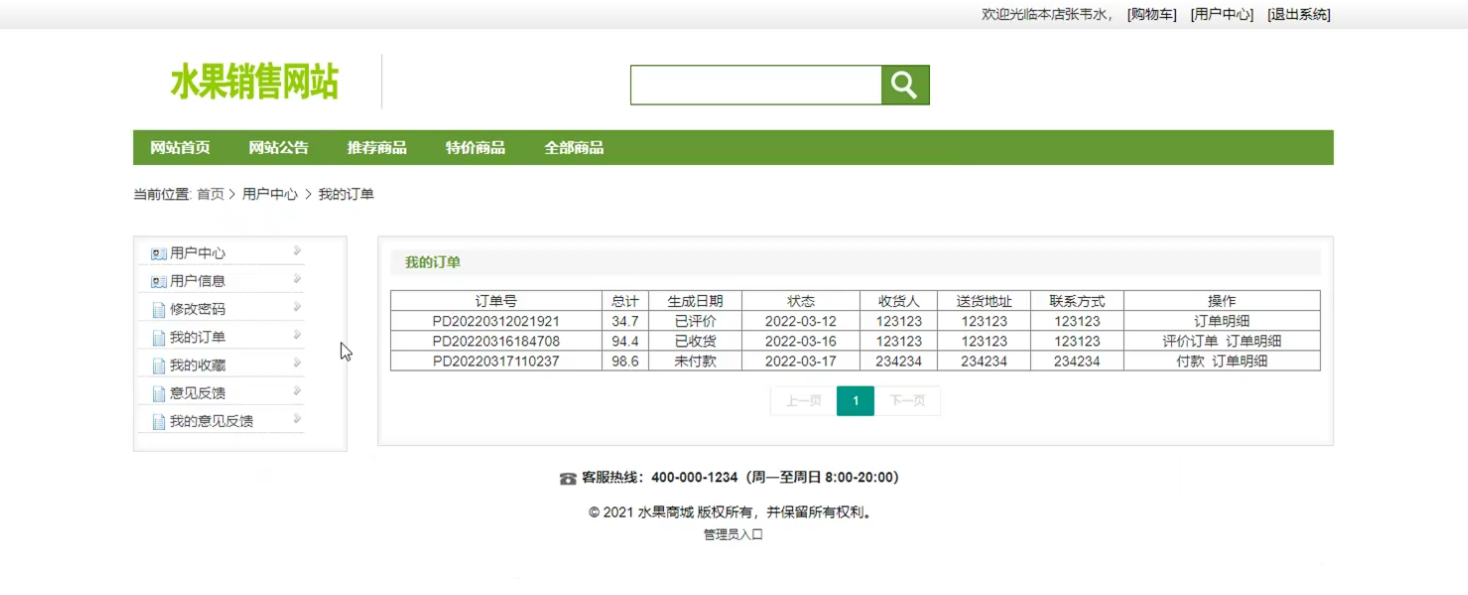Screen dimensions: 1468x595
Task: Click the 未付款 cell
Action: (x=695, y=362)
